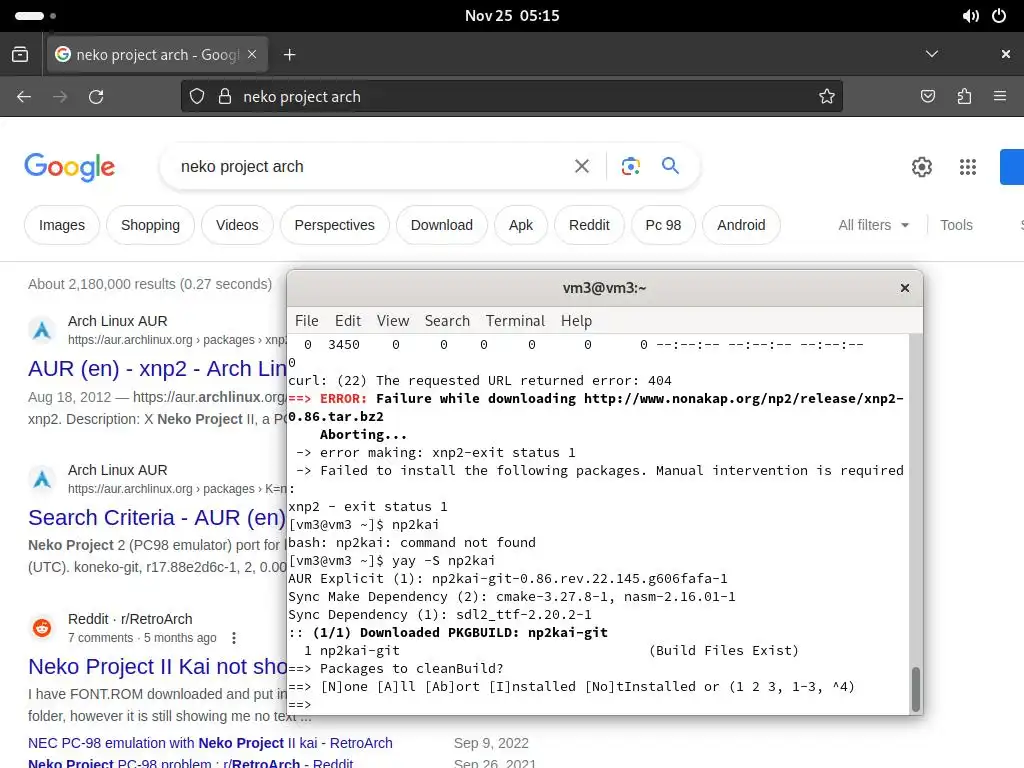Select the Shopping filter chip
Image resolution: width=1024 pixels, height=768 pixels.
pos(150,225)
